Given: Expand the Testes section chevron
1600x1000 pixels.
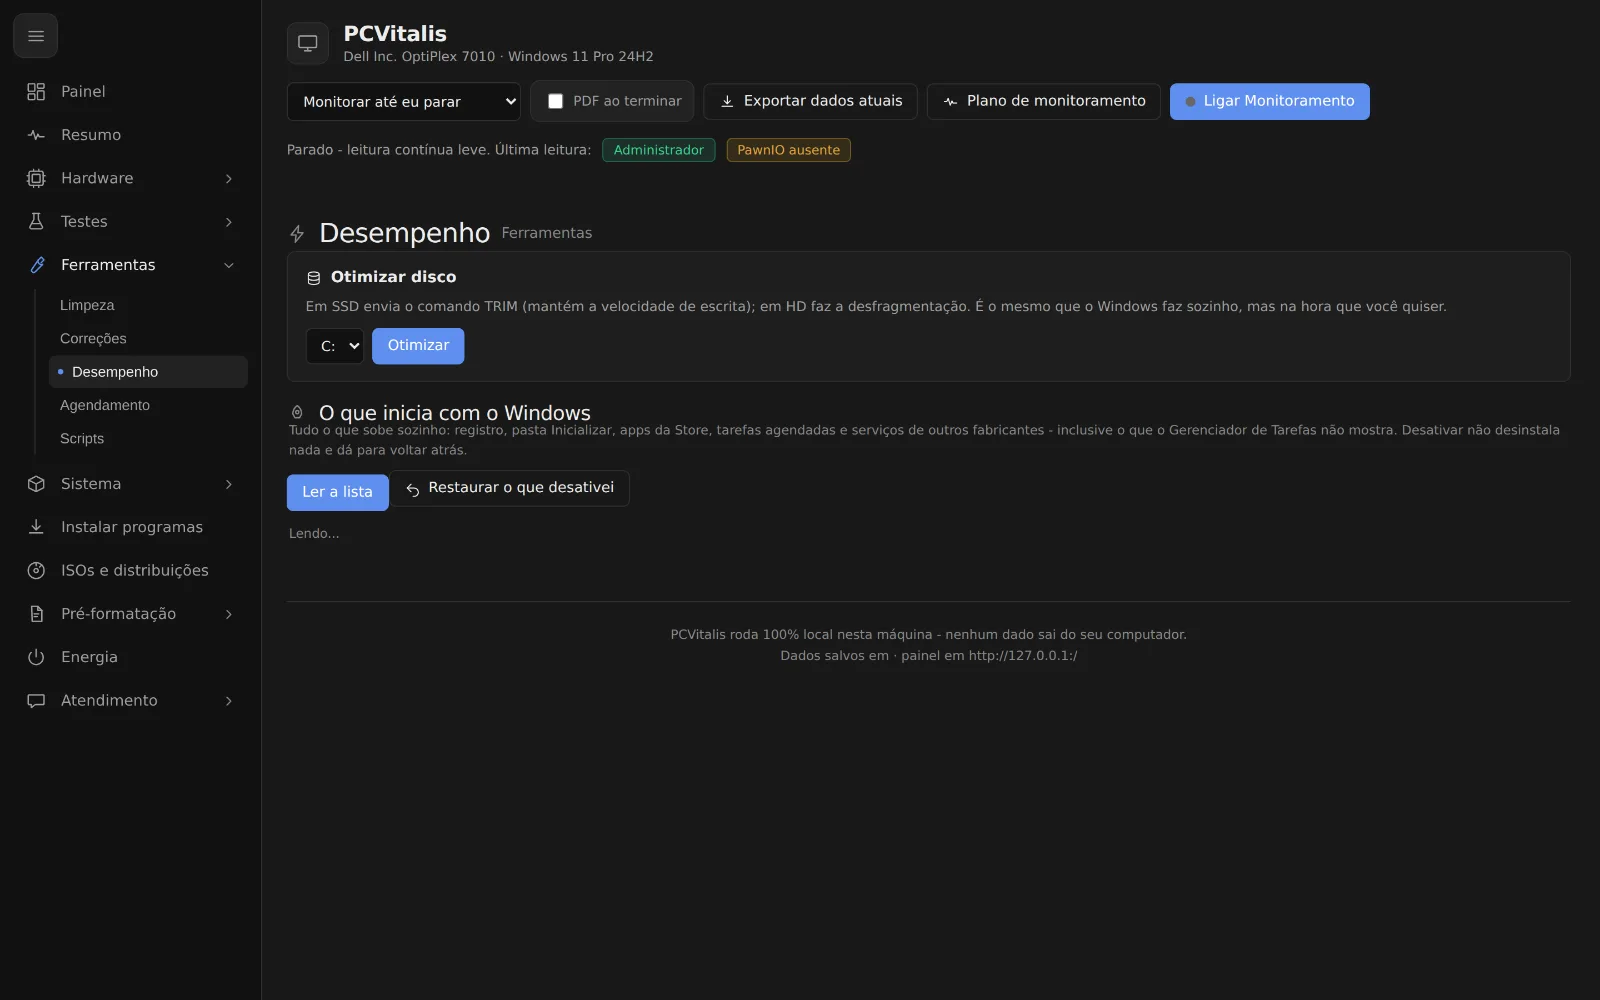Looking at the screenshot, I should [x=229, y=222].
